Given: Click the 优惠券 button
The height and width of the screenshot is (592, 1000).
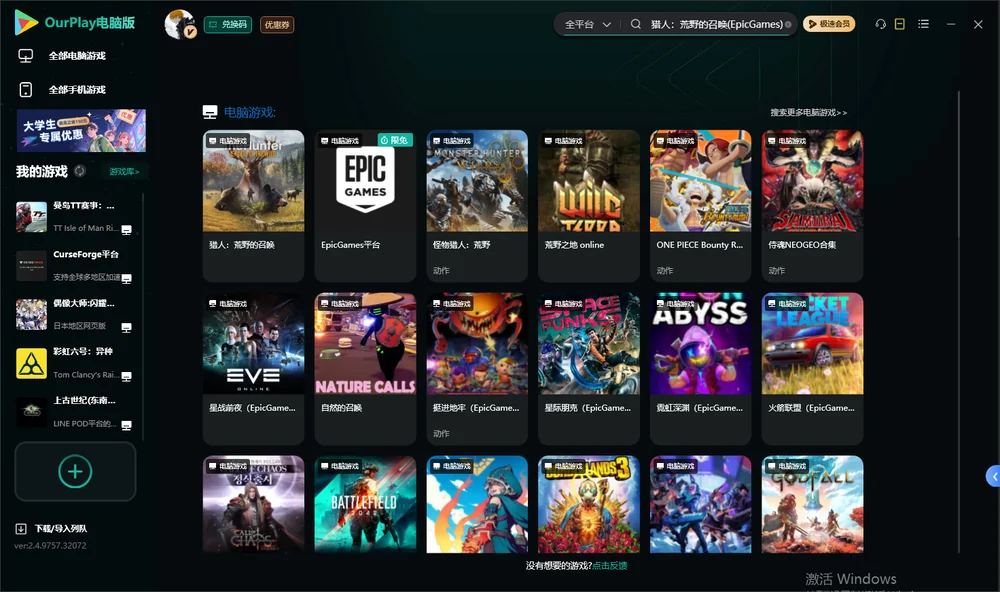Looking at the screenshot, I should coord(277,25).
